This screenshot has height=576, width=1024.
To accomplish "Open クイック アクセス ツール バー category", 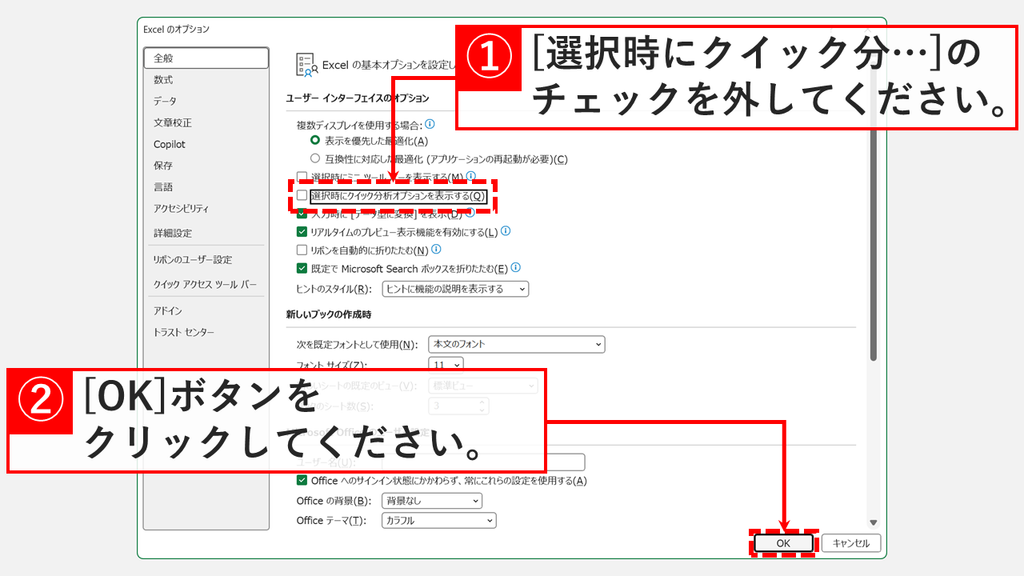I will point(205,285).
